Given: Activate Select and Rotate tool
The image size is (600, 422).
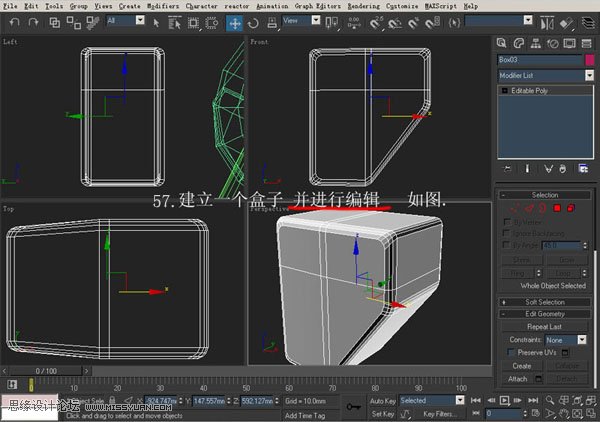Looking at the screenshot, I should (x=253, y=23).
